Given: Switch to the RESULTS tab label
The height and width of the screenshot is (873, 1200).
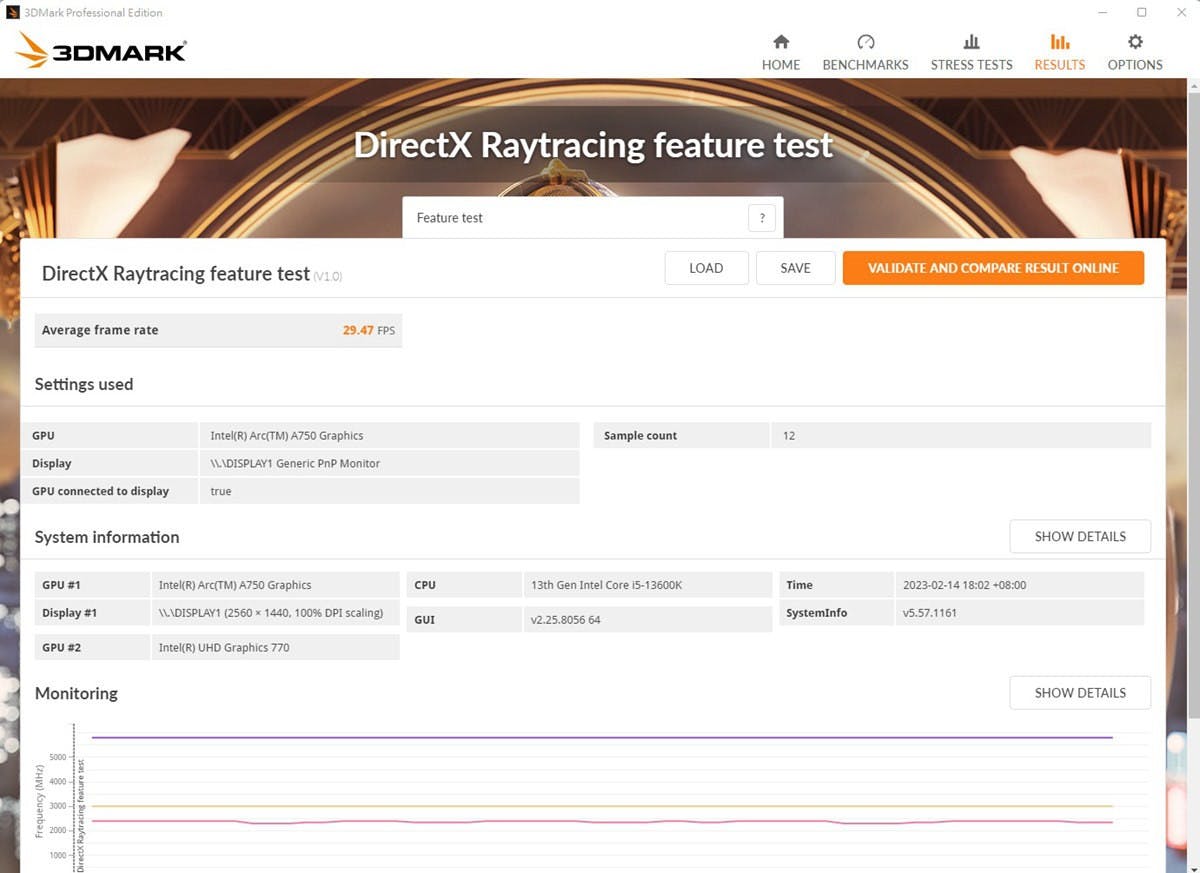Looking at the screenshot, I should 1060,65.
